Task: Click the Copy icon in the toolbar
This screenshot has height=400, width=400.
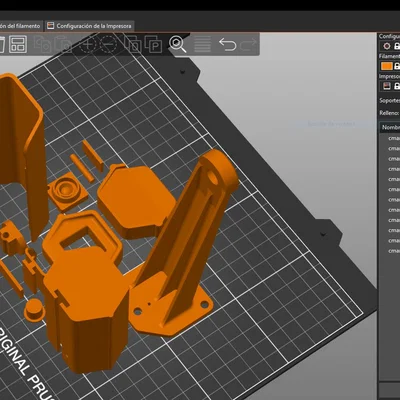Action: pyautogui.click(x=43, y=44)
